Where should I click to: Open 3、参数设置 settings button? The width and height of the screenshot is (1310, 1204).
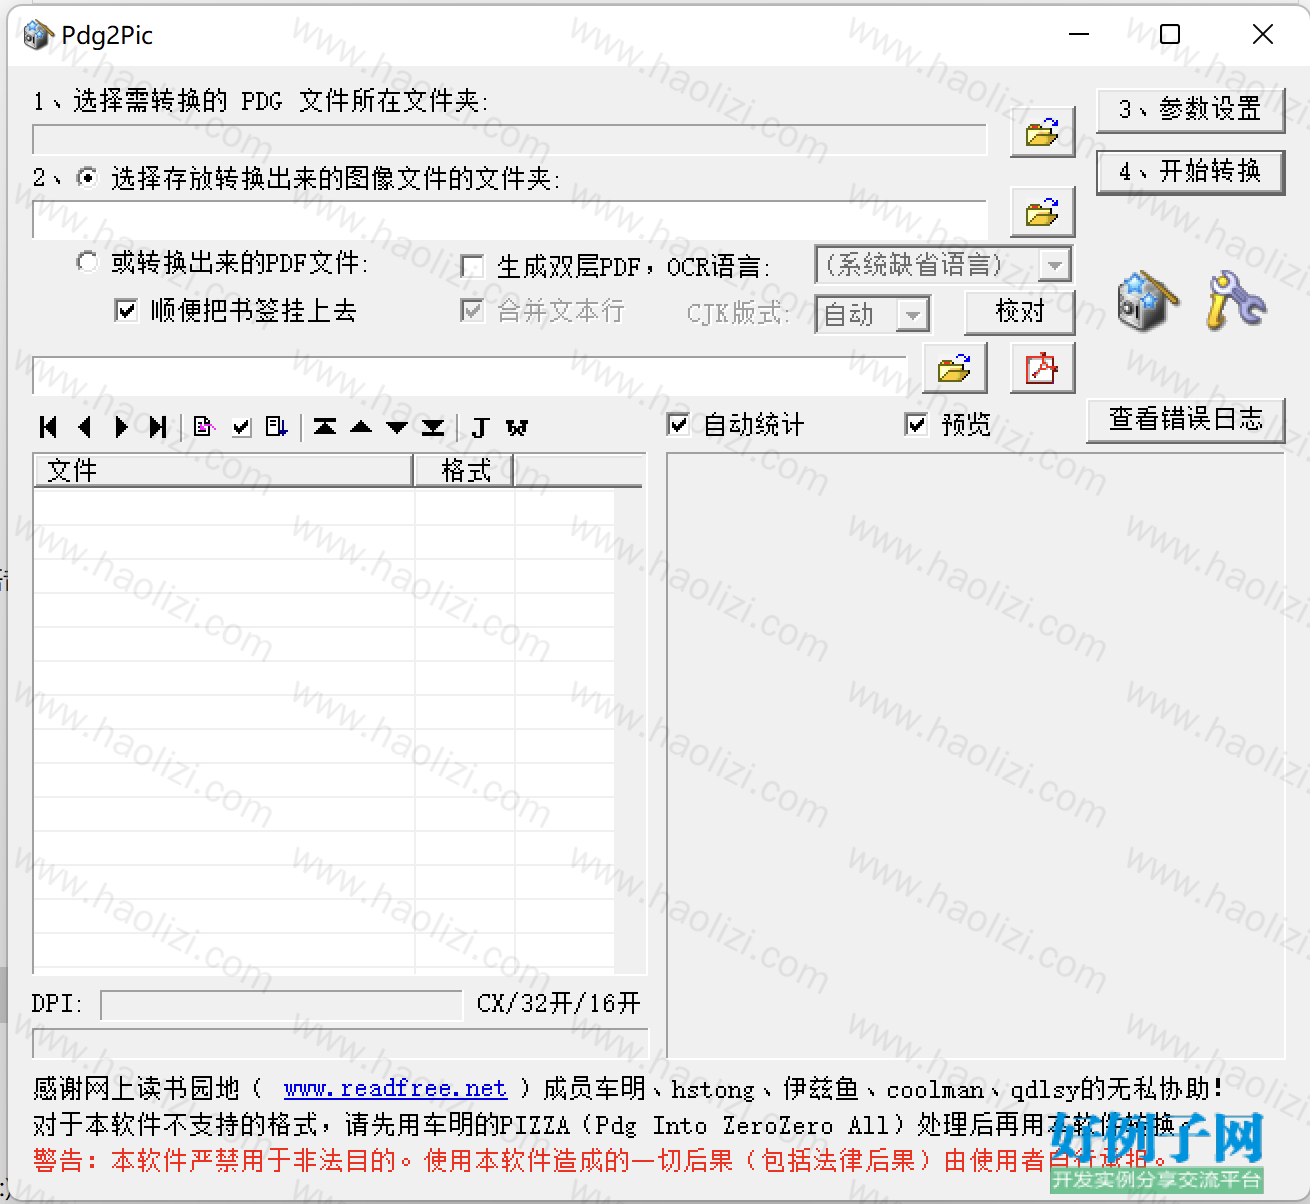pos(1190,109)
